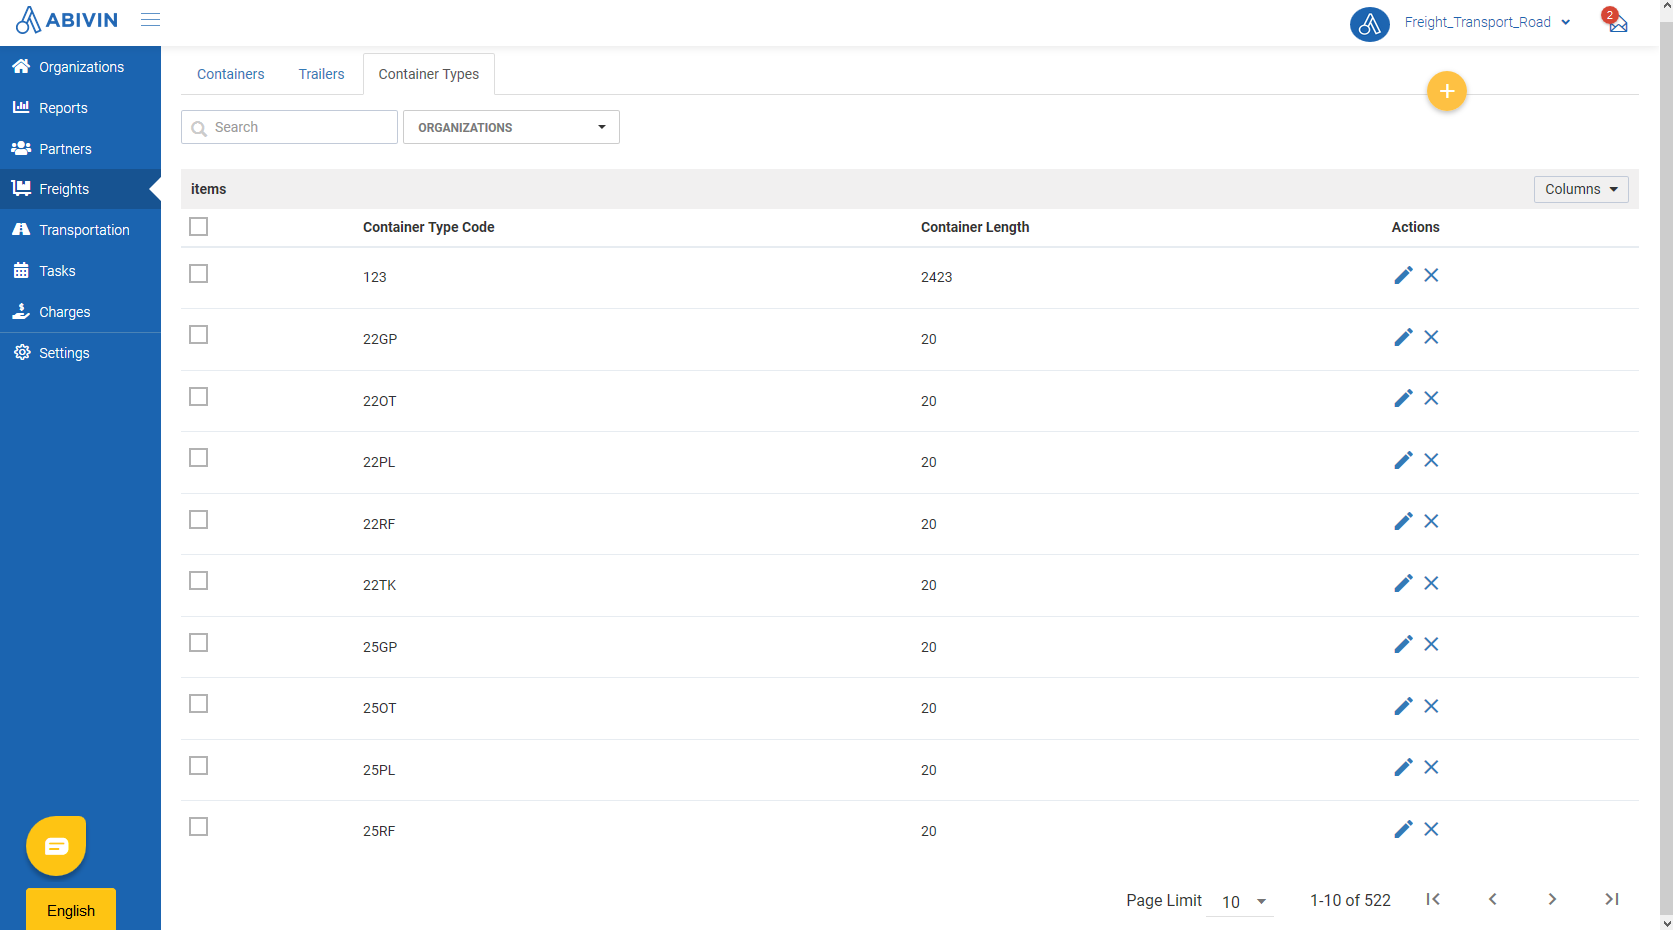This screenshot has height=930, width=1673.
Task: Select the Container Types tab
Action: [429, 74]
